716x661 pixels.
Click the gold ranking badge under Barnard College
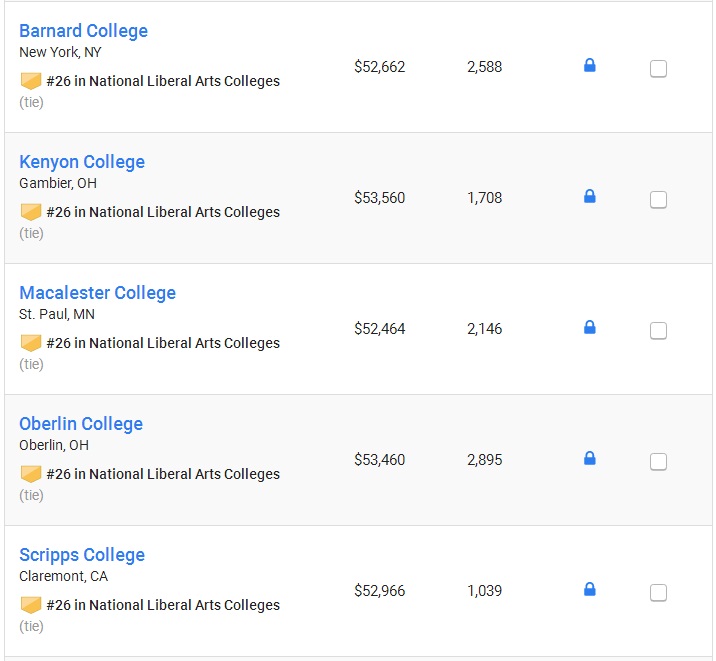(31, 81)
